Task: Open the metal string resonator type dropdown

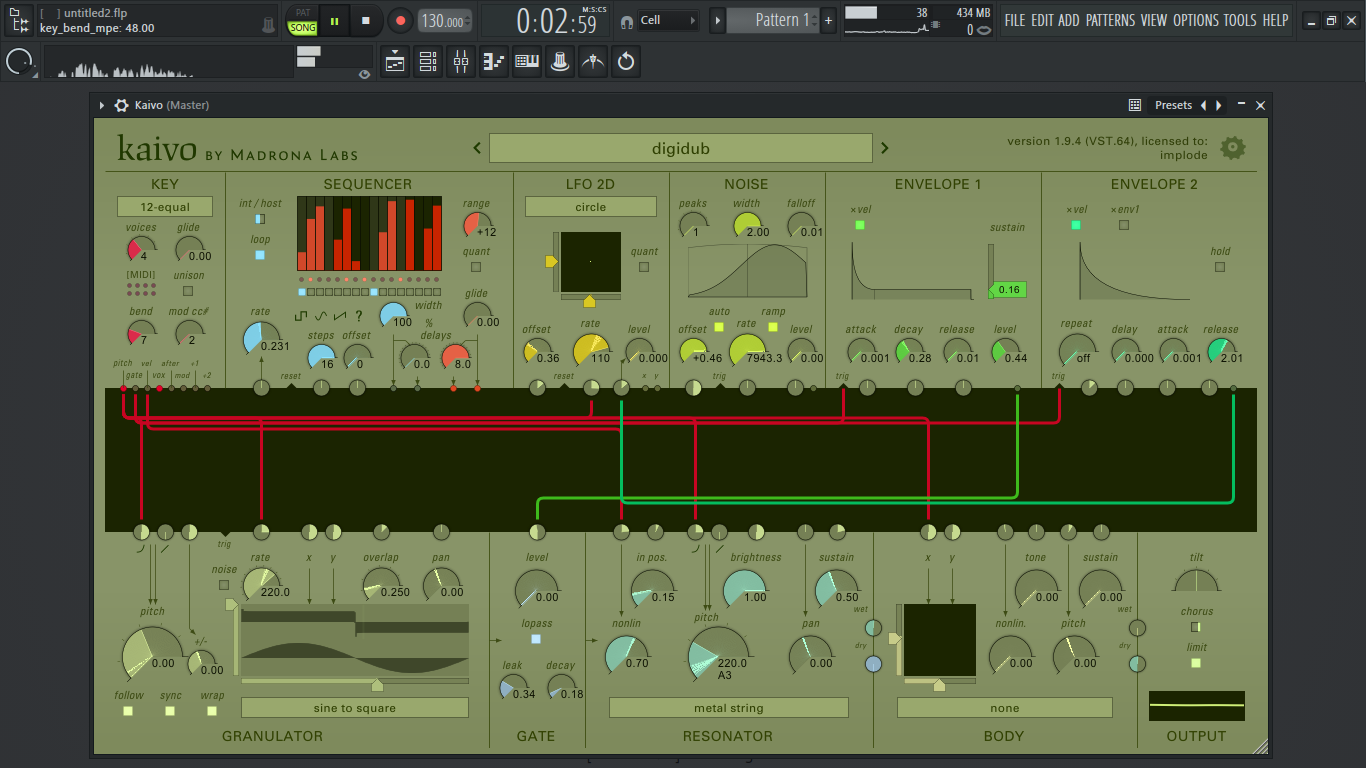Action: 728,708
